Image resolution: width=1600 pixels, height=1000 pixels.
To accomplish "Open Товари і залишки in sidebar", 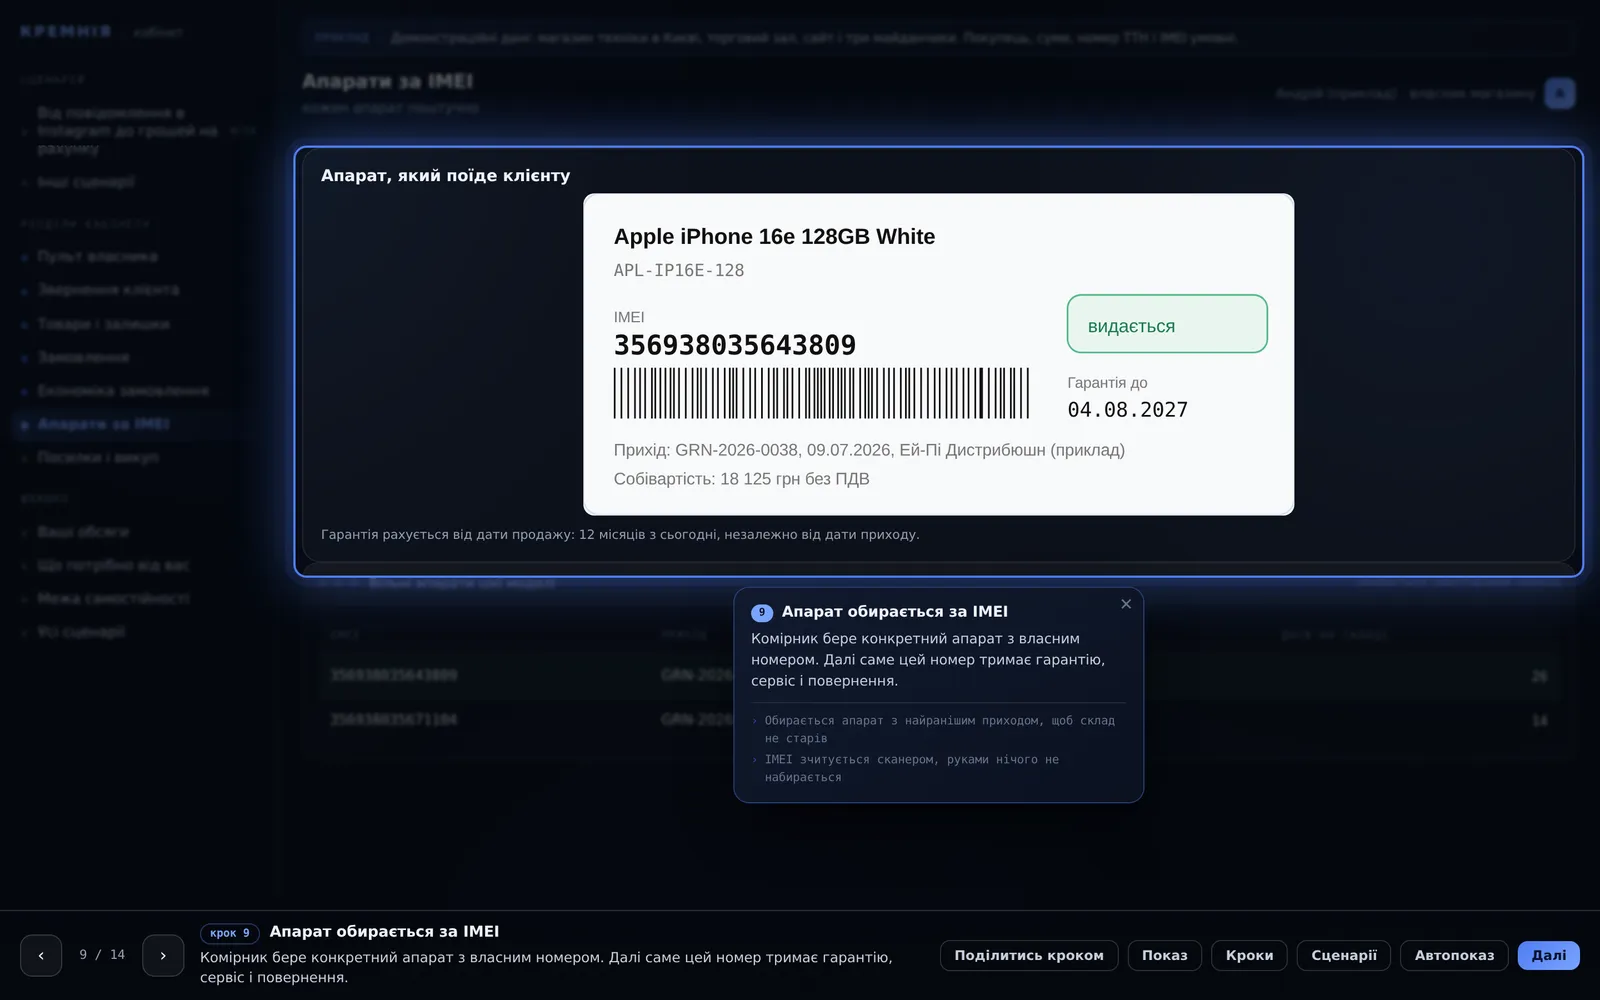I will coord(103,324).
